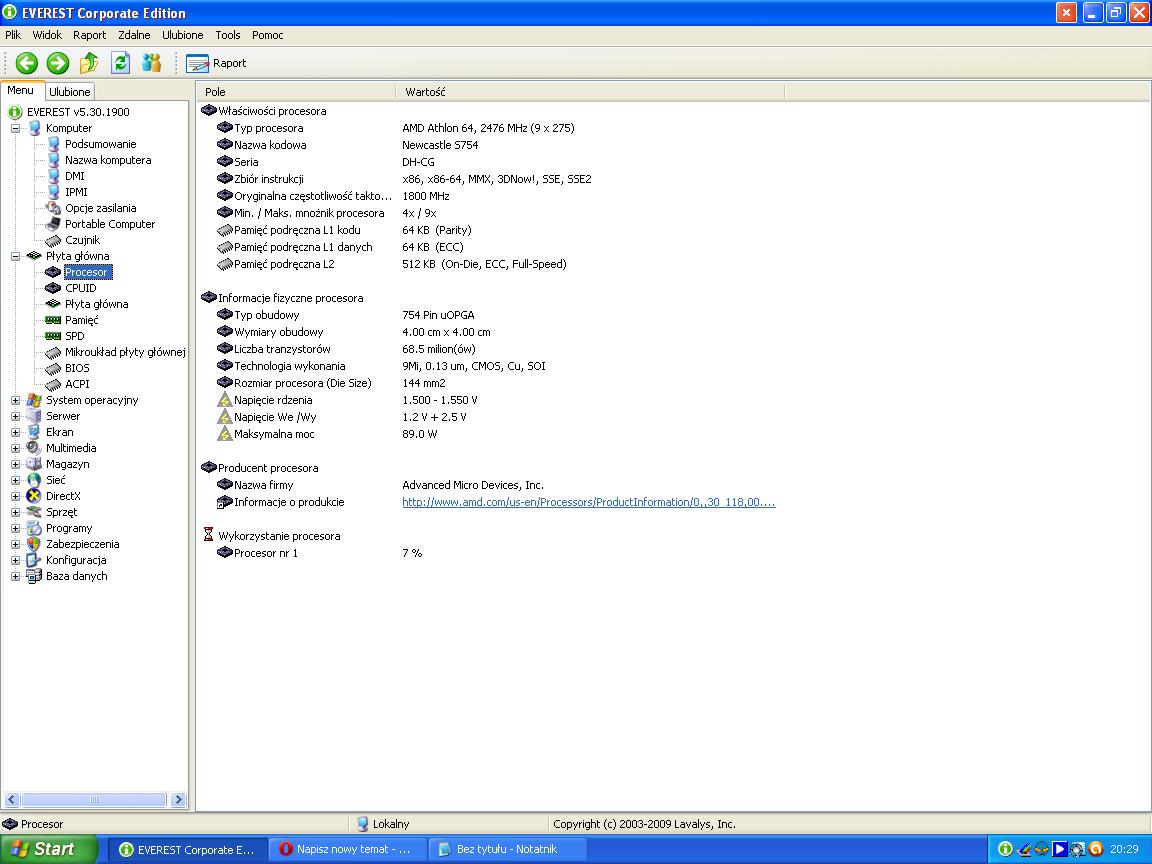Expand the System operacyjny node
The width and height of the screenshot is (1152, 864).
click(15, 400)
